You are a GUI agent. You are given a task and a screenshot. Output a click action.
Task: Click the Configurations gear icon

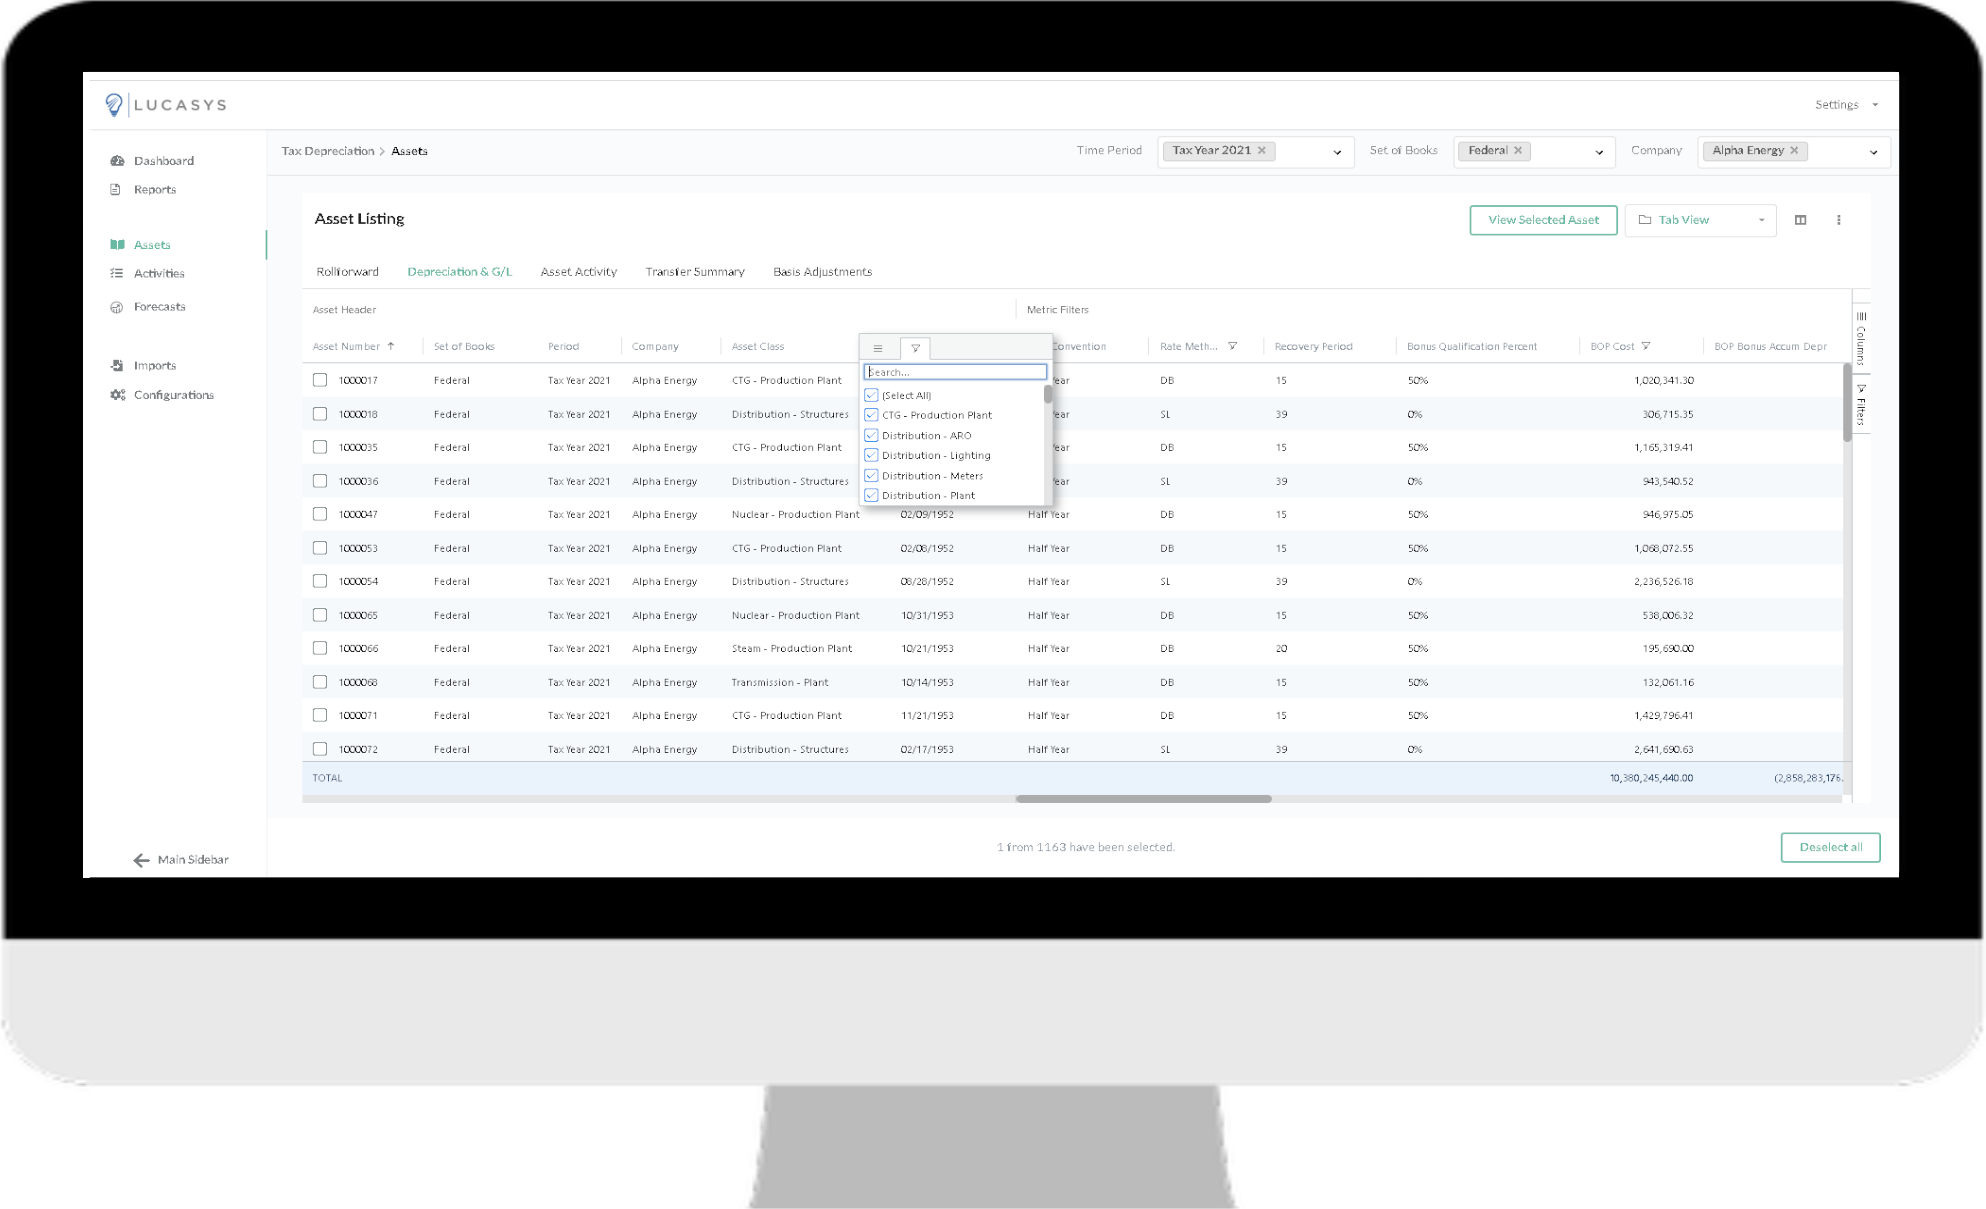[117, 395]
